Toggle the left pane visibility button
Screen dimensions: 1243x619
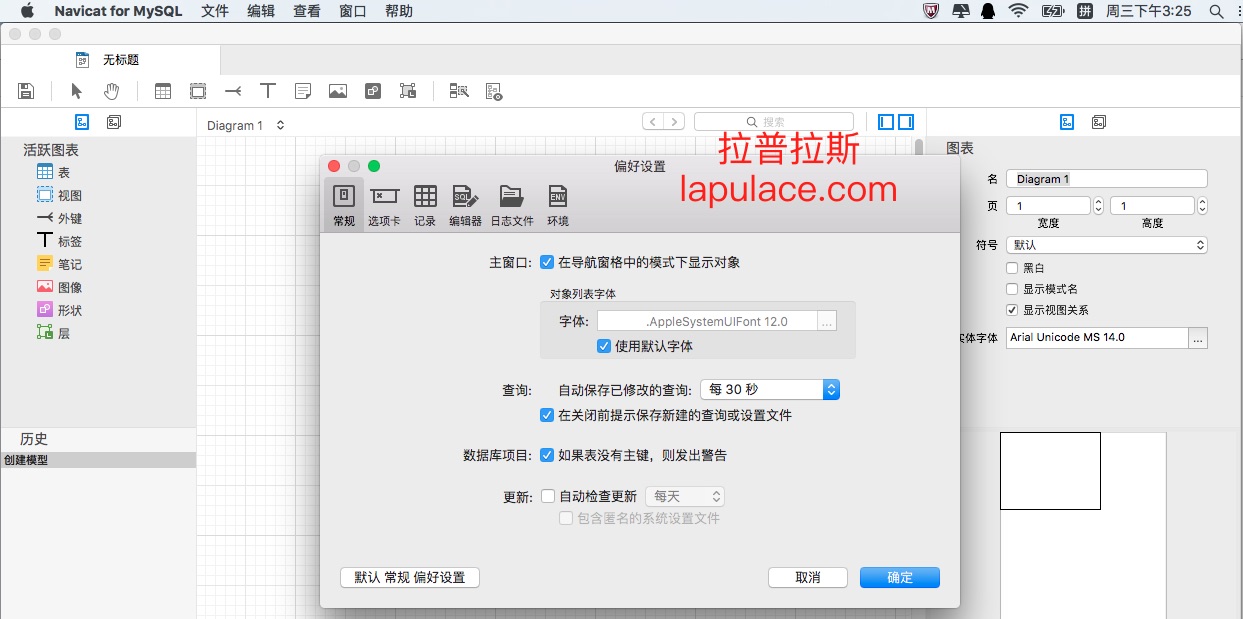click(886, 122)
